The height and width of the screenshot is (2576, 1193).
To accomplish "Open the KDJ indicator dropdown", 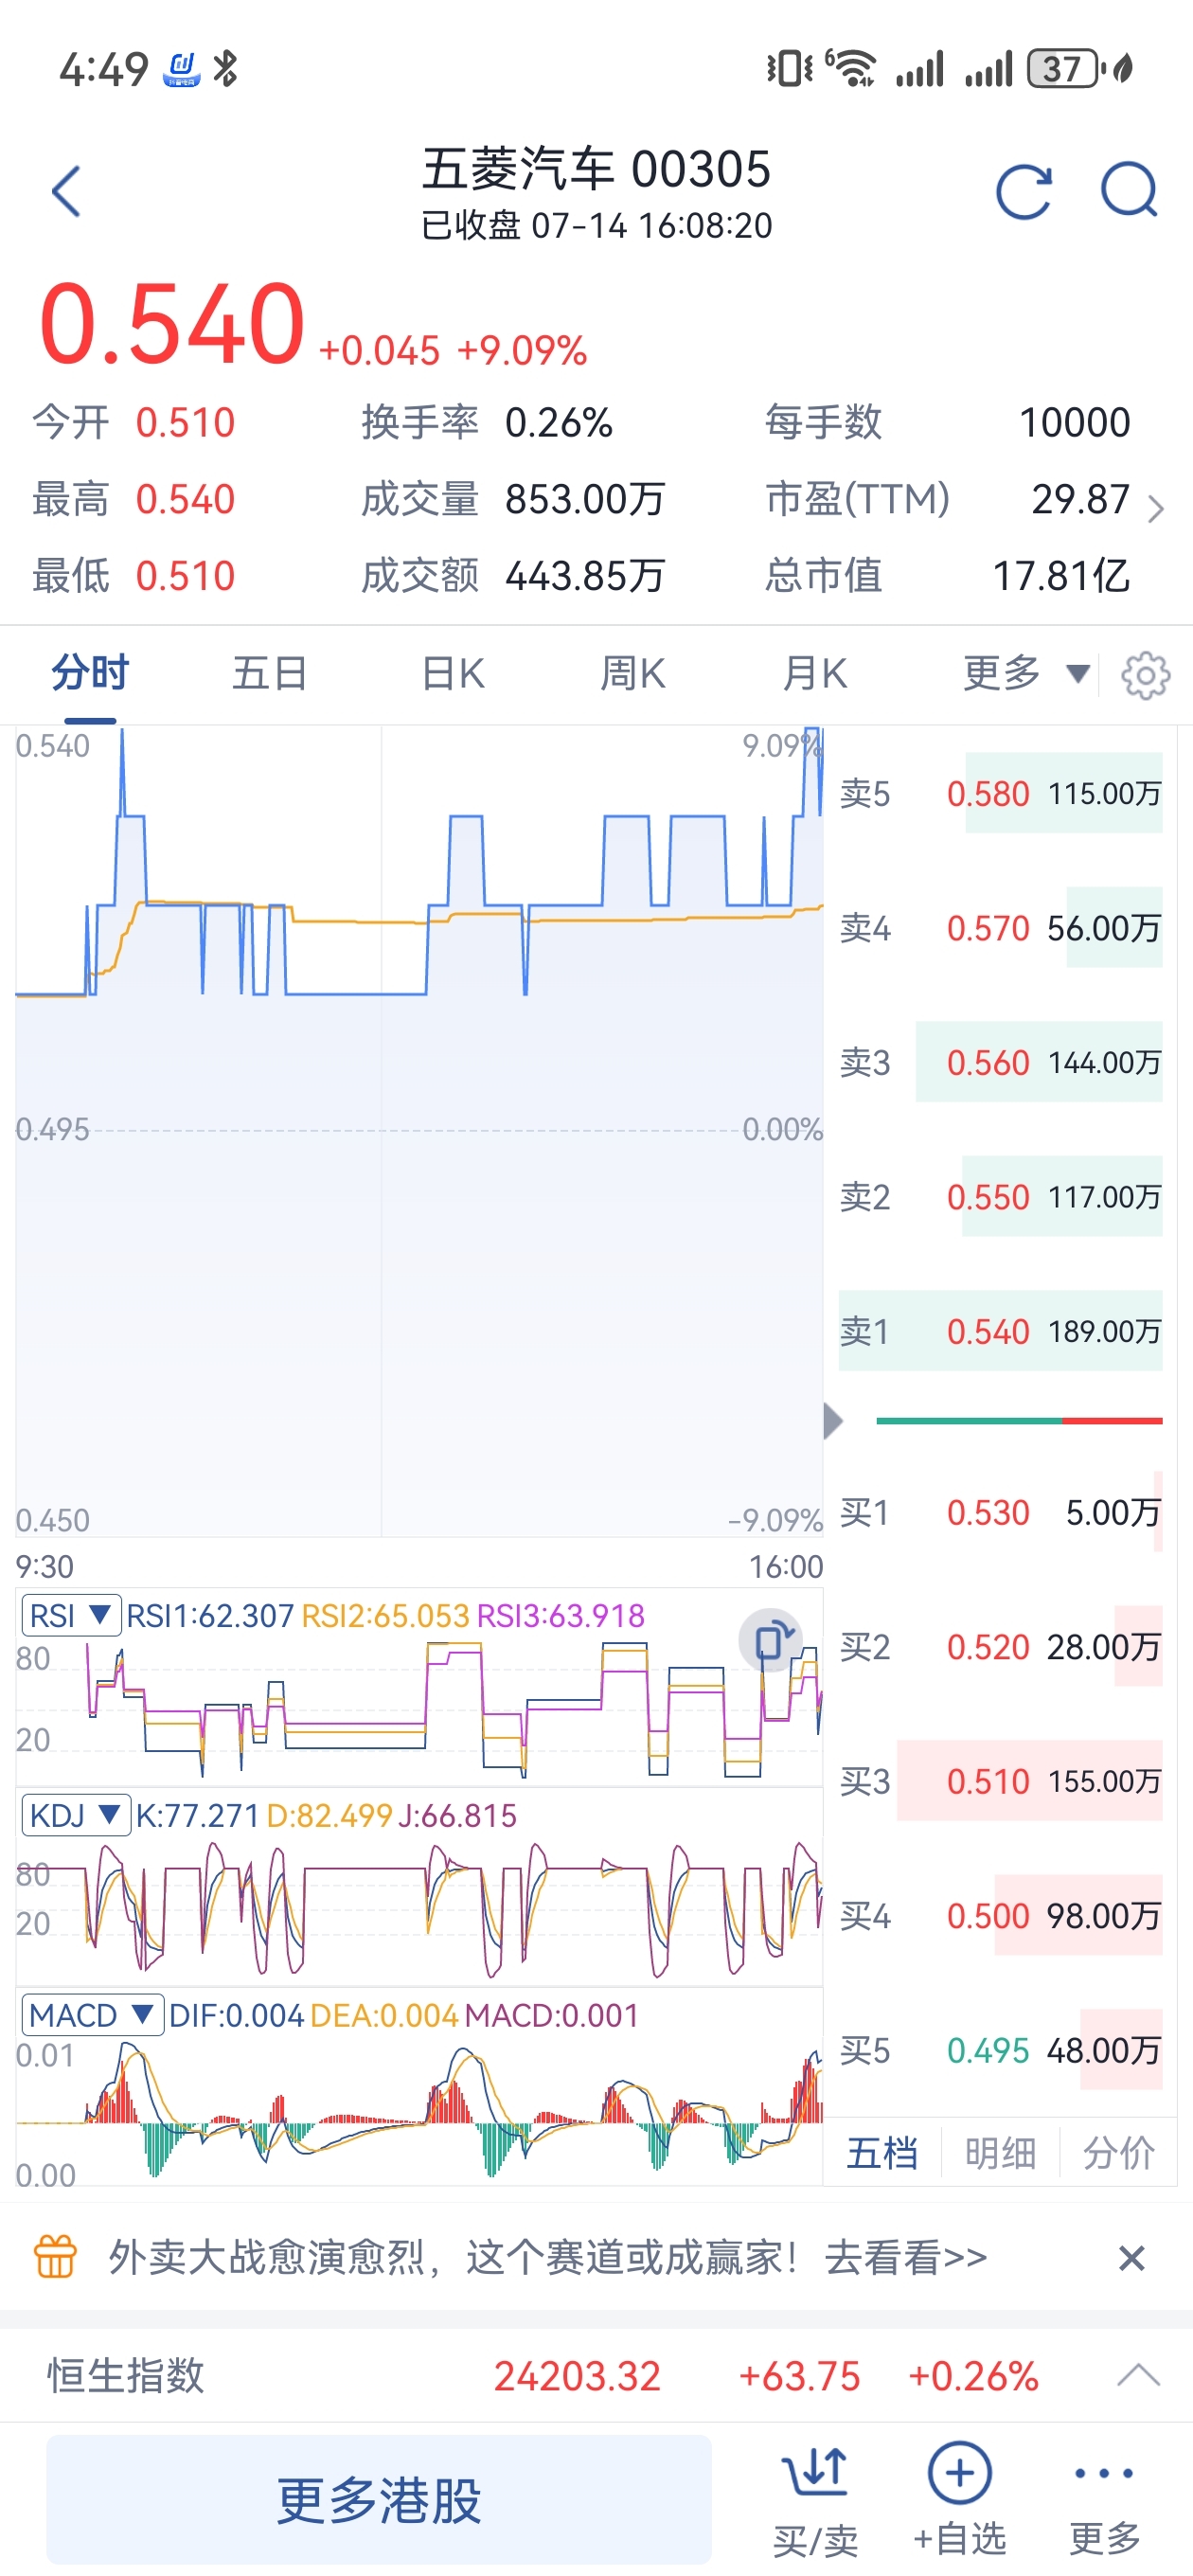I will tap(76, 1814).
